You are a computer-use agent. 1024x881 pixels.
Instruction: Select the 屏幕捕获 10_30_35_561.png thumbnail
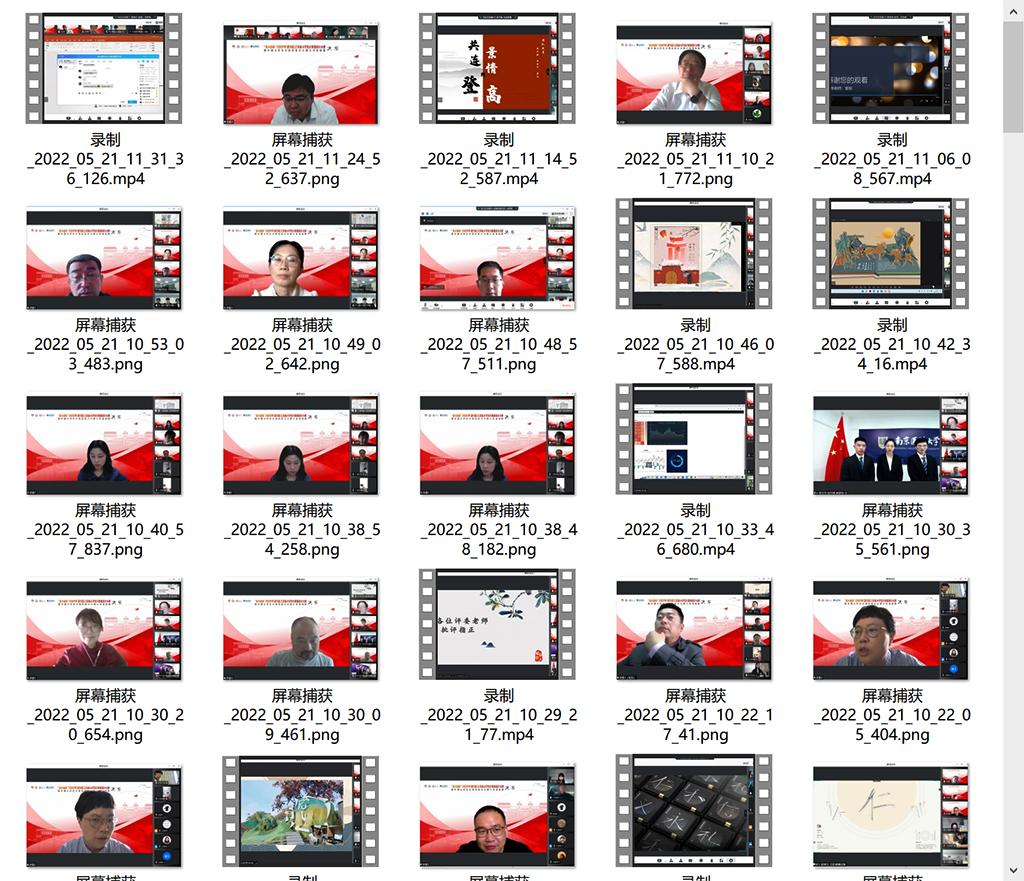891,439
